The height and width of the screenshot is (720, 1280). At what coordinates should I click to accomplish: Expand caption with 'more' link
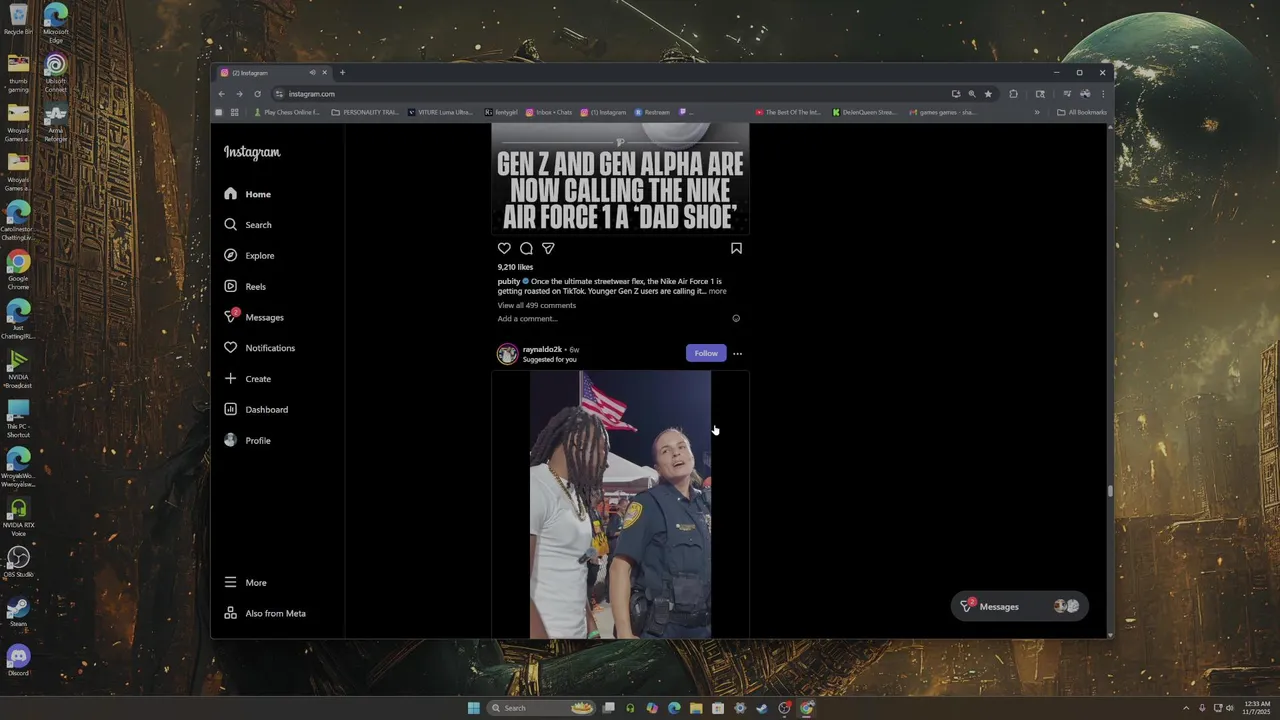tap(718, 291)
